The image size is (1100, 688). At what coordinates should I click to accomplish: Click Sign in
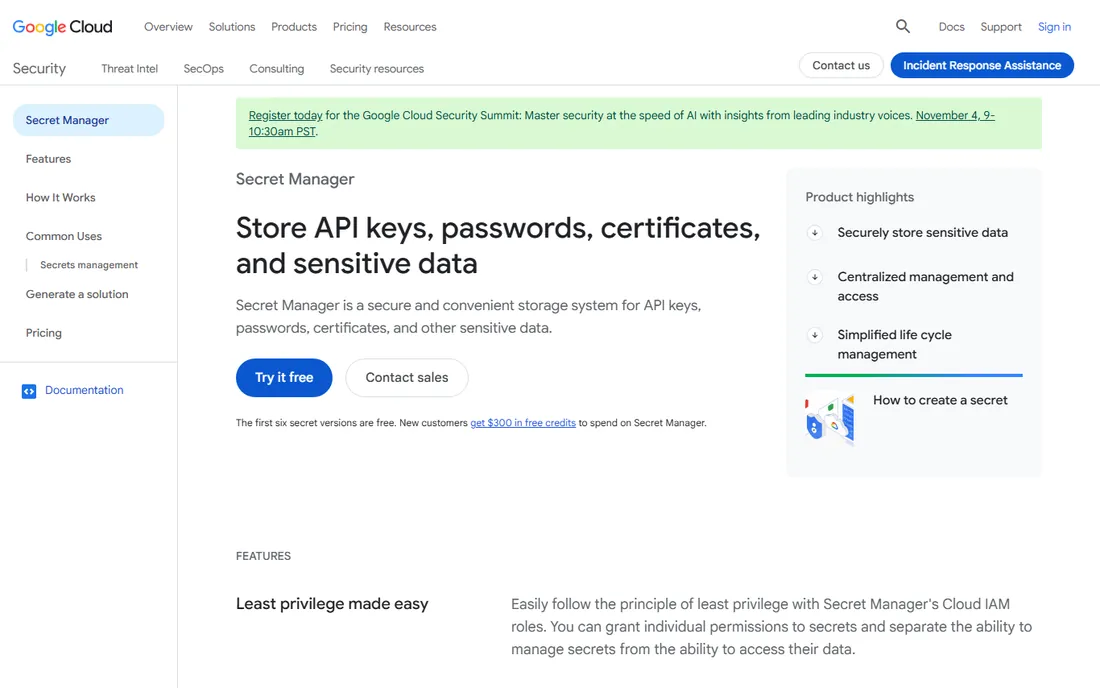tap(1054, 27)
